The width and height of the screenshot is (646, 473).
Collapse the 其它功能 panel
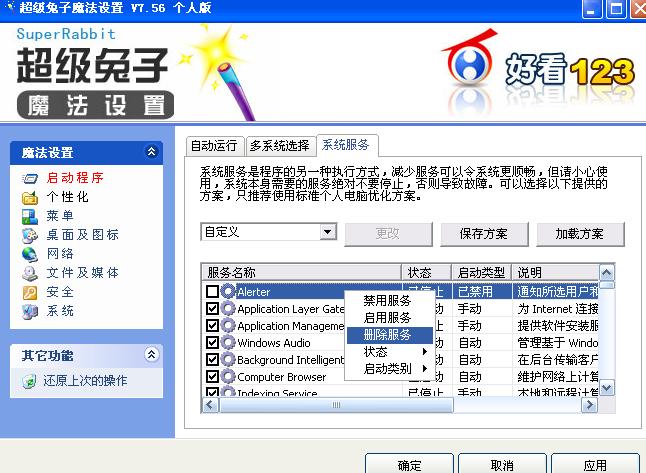[152, 354]
